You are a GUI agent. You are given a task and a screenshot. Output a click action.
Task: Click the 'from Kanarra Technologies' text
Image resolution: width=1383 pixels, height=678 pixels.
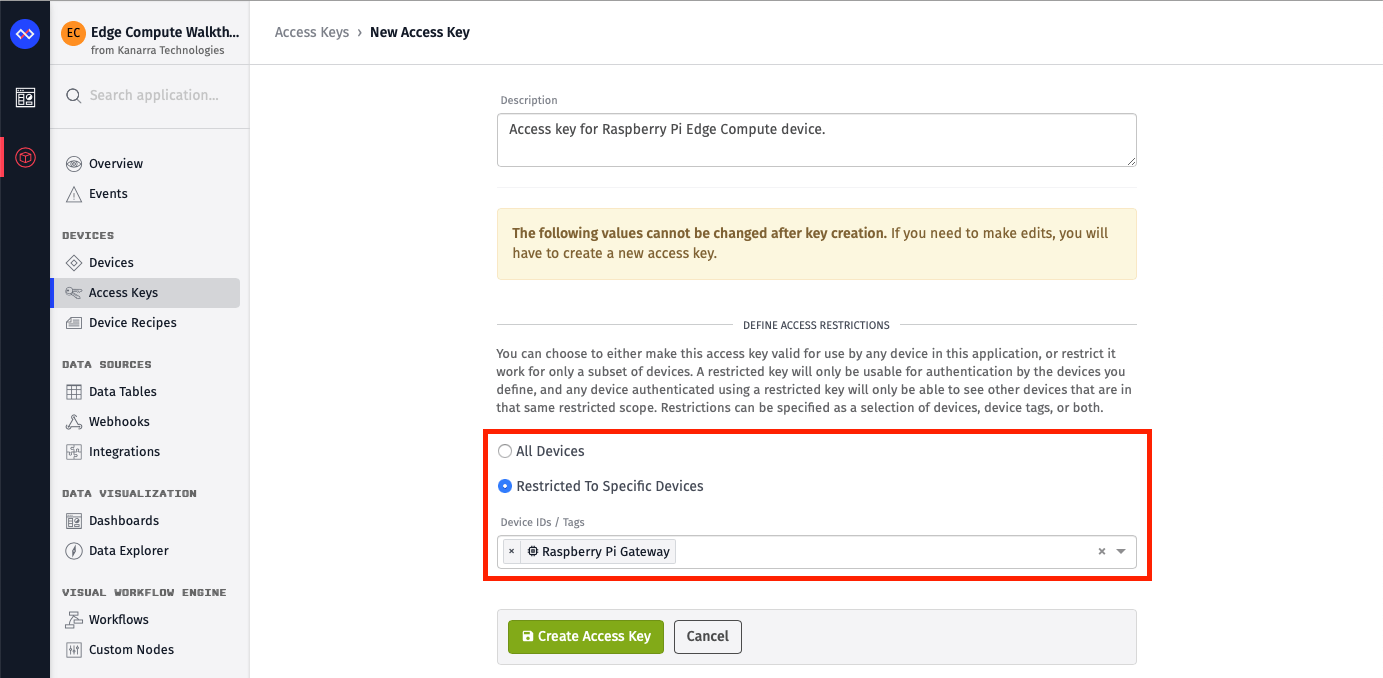(x=157, y=51)
